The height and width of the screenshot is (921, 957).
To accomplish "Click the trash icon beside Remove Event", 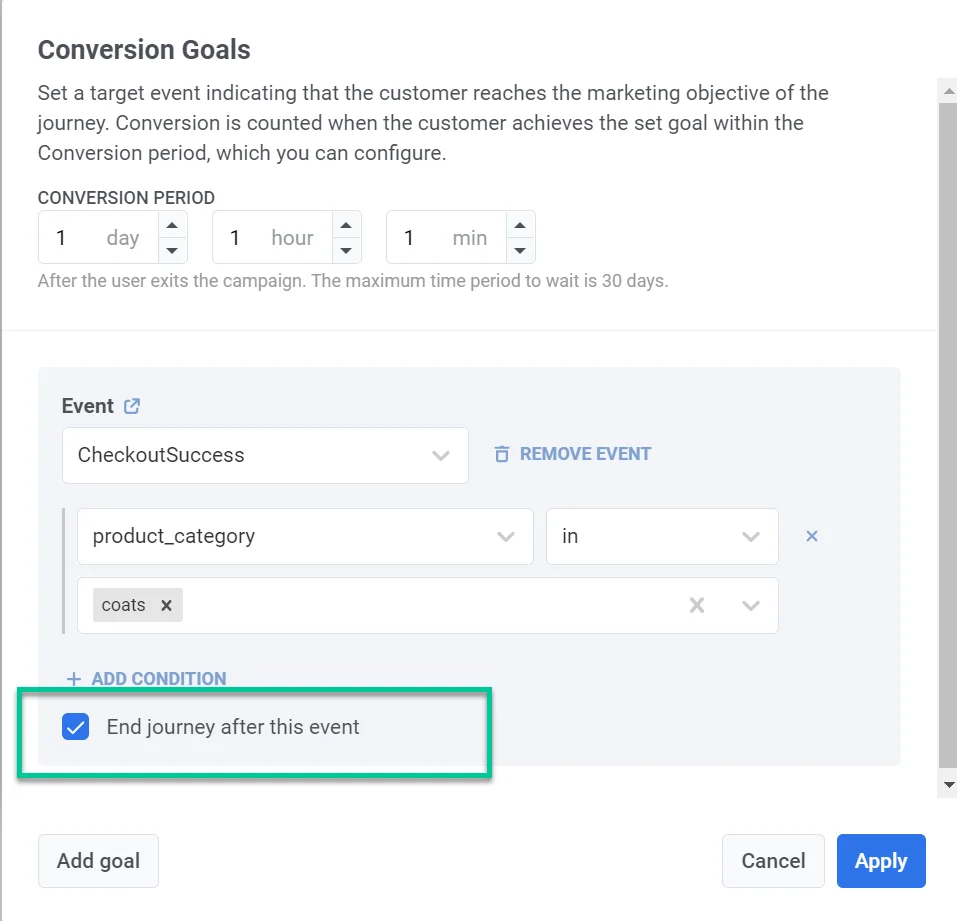I will 502,454.
